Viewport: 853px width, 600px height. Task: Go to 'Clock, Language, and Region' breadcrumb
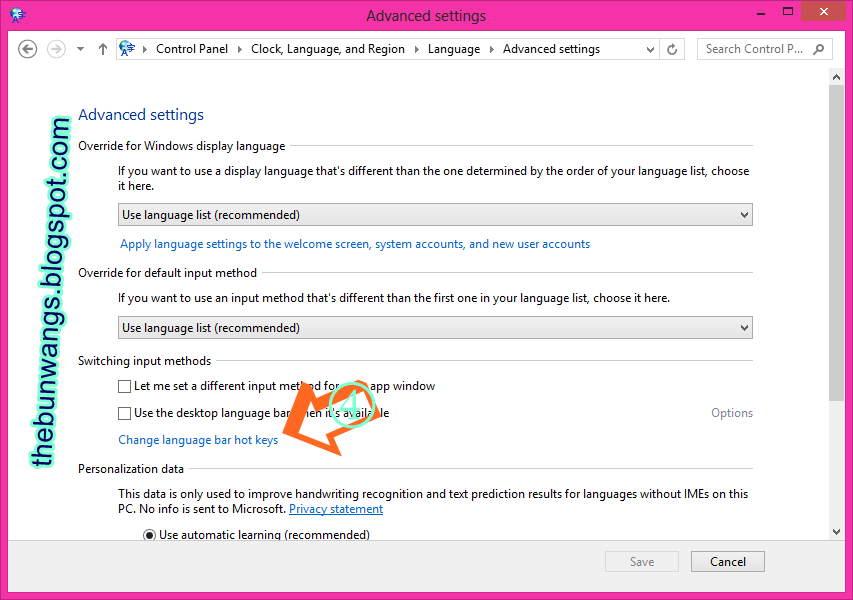327,48
